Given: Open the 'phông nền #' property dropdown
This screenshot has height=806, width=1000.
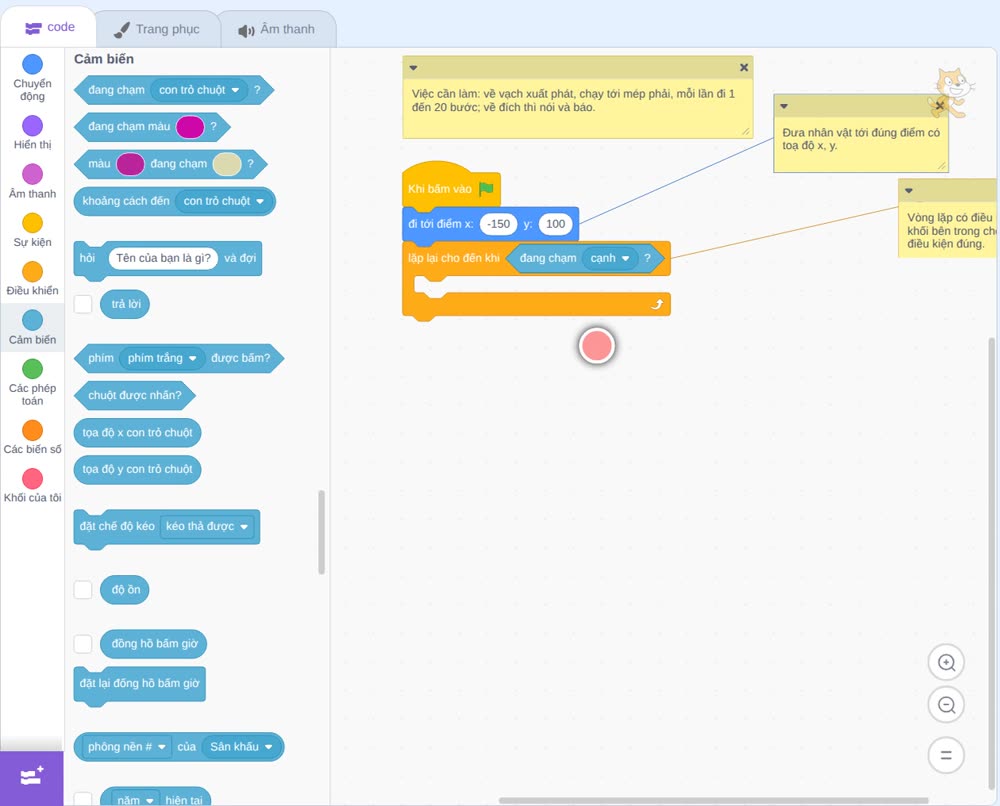Looking at the screenshot, I should 126,747.
